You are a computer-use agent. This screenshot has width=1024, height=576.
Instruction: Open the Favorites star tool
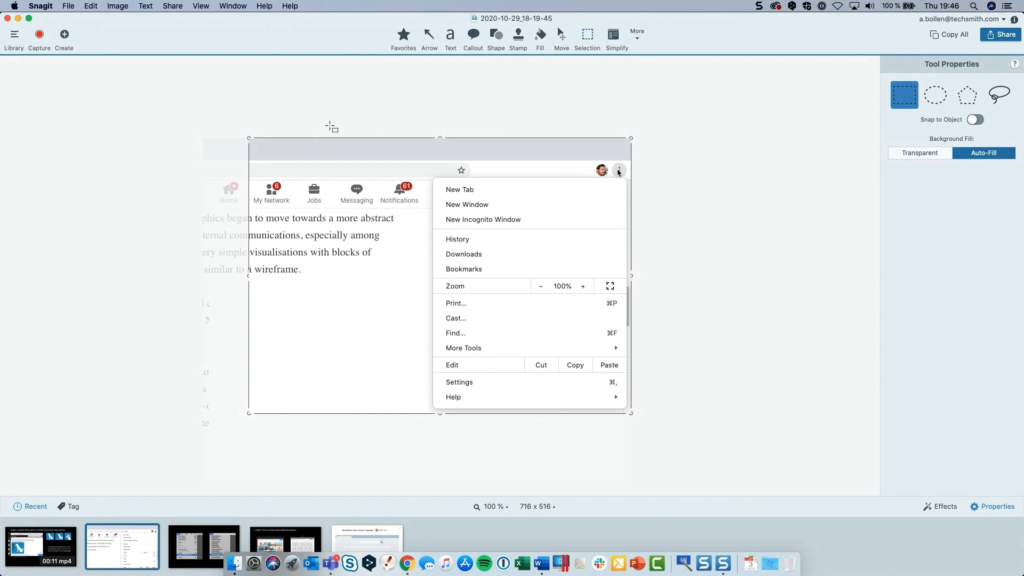click(404, 39)
